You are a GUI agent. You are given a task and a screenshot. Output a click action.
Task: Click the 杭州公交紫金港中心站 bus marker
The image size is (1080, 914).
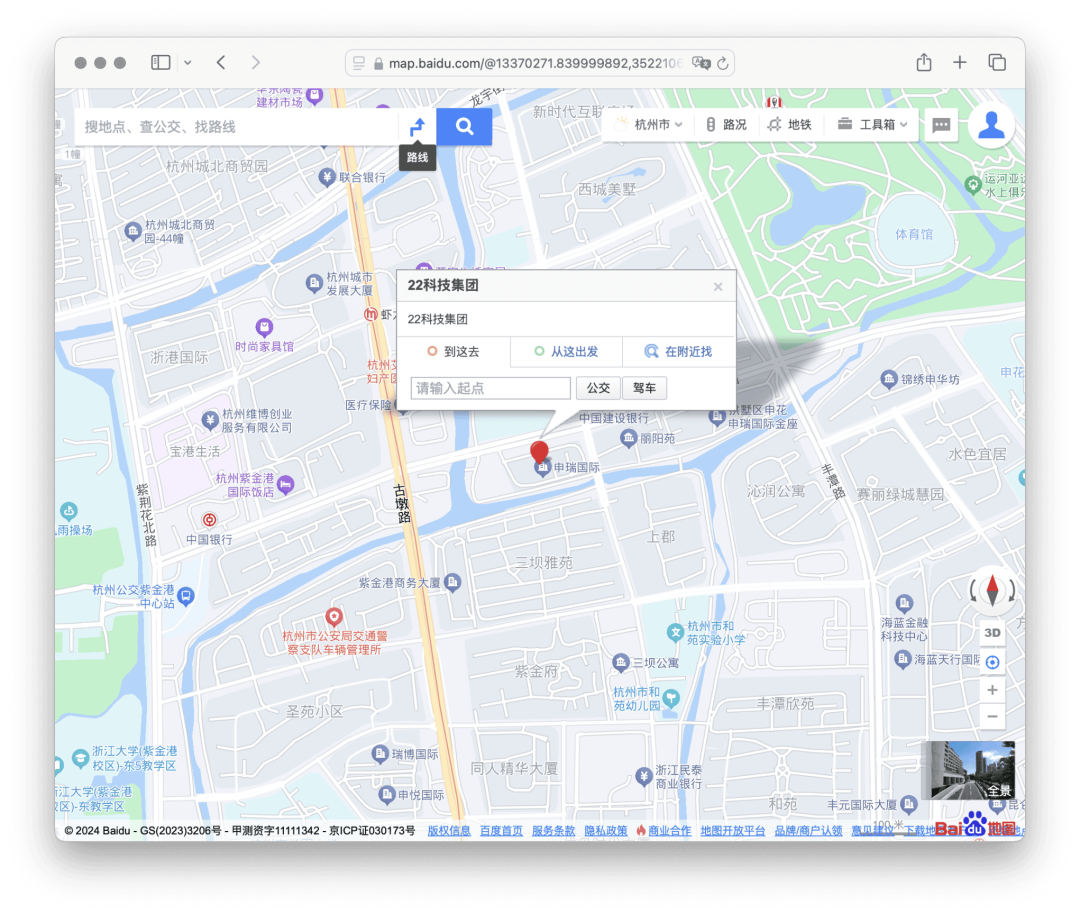(x=186, y=595)
